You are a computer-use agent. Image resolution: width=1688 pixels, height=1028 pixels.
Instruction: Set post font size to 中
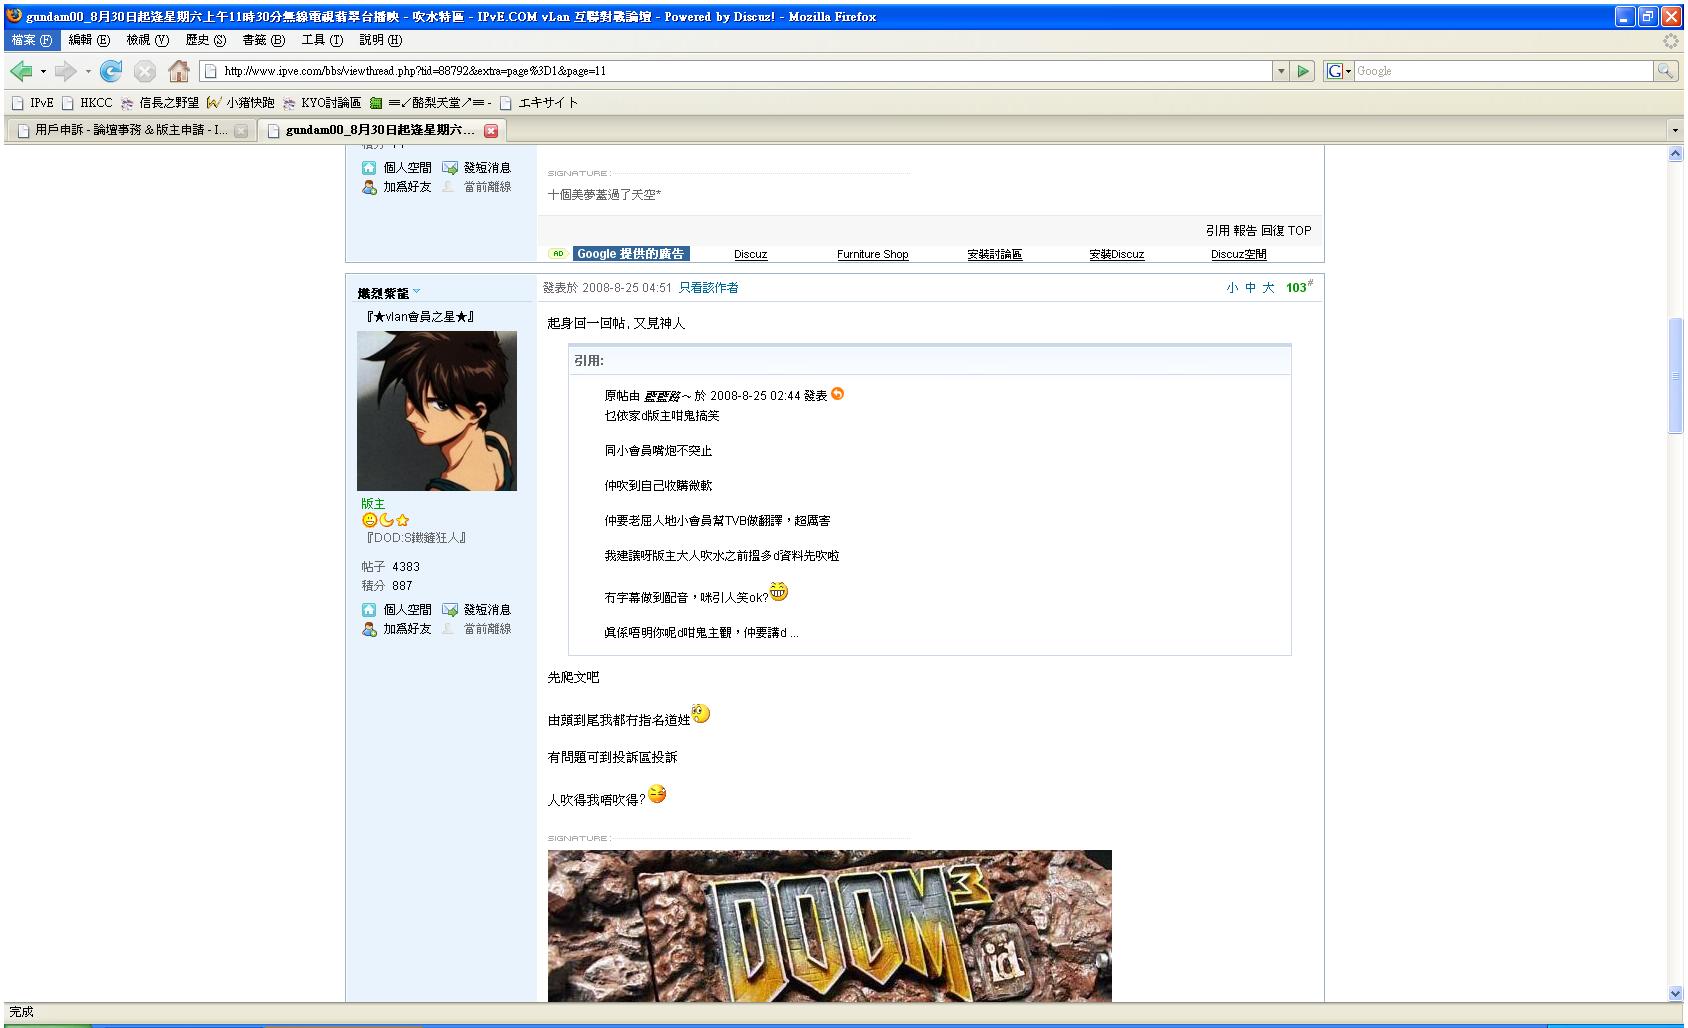coord(1250,288)
